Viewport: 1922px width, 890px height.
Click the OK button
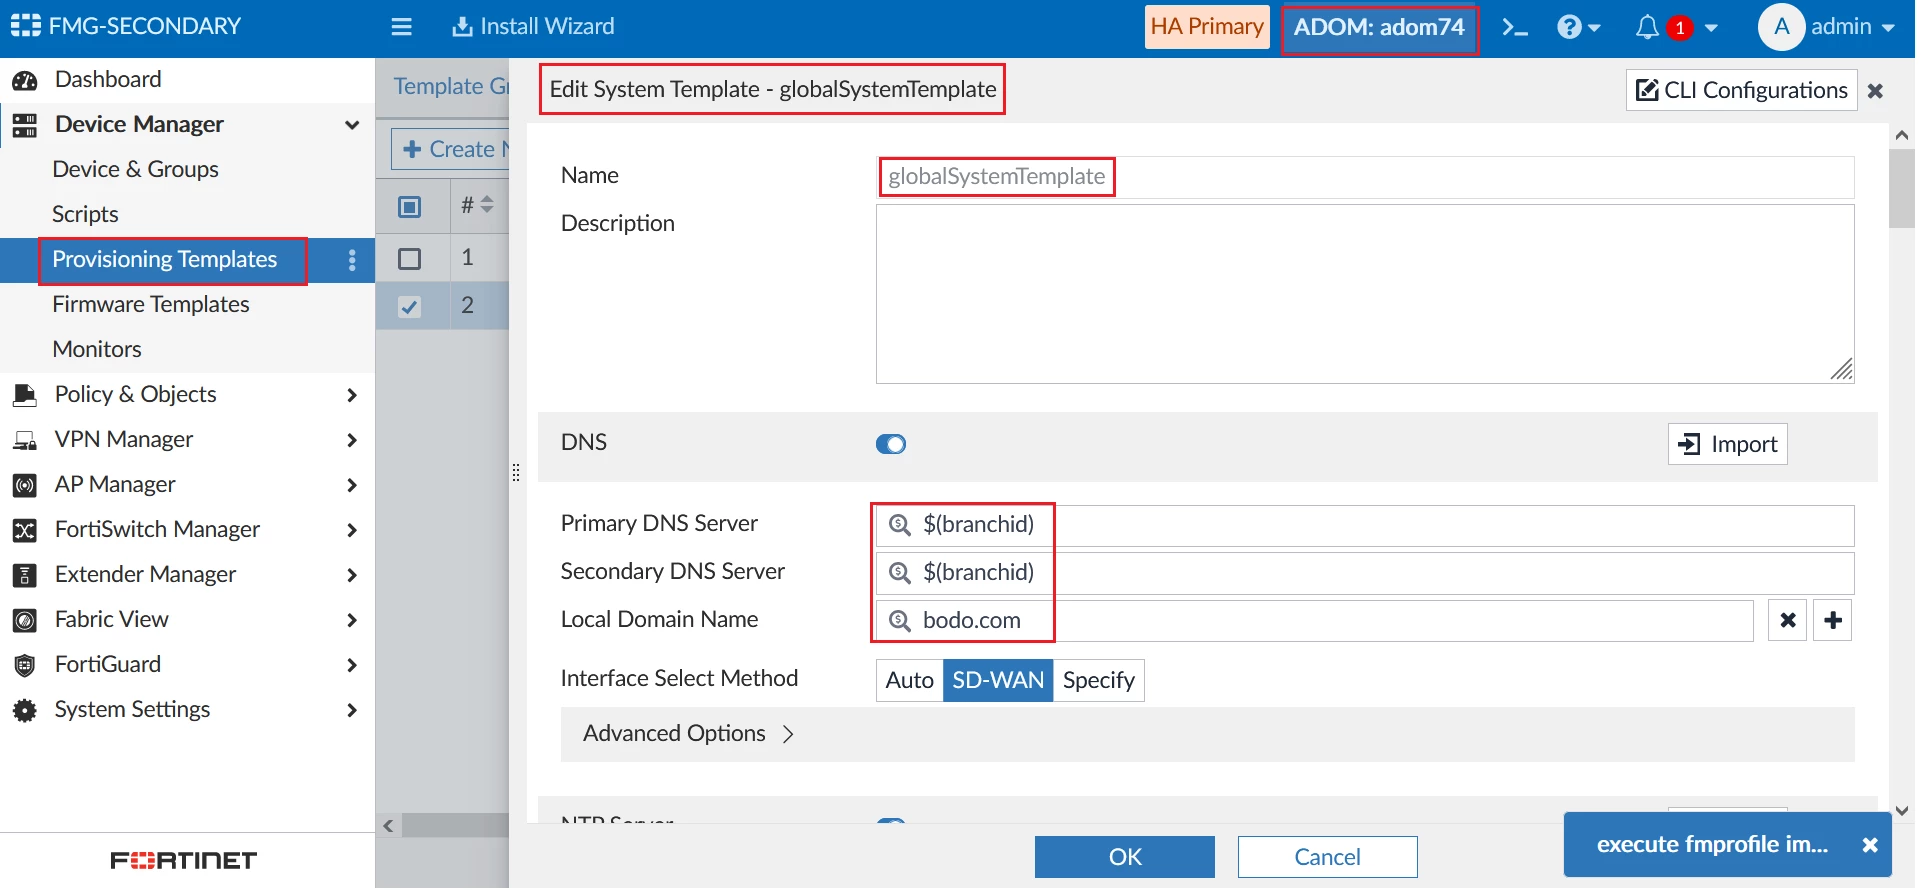coord(1125,857)
